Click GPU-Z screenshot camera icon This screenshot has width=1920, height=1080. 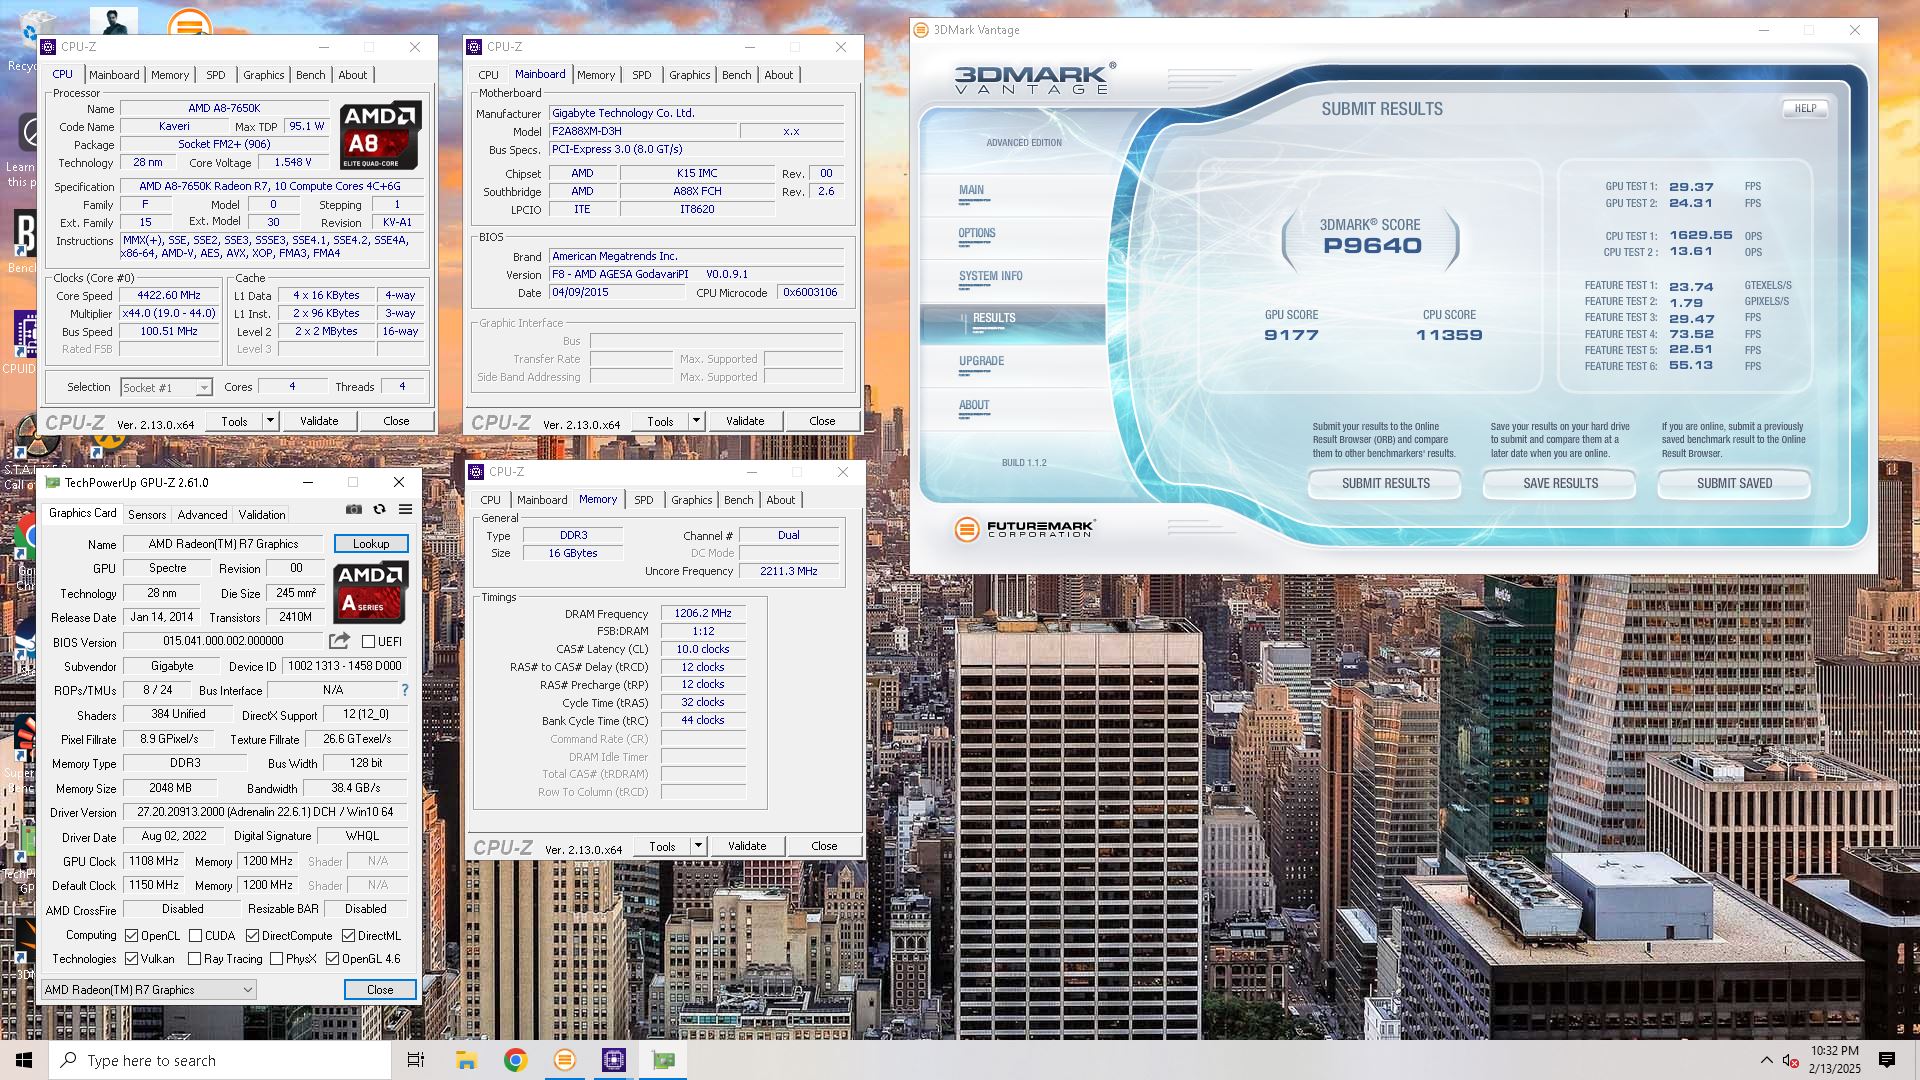pos(354,509)
